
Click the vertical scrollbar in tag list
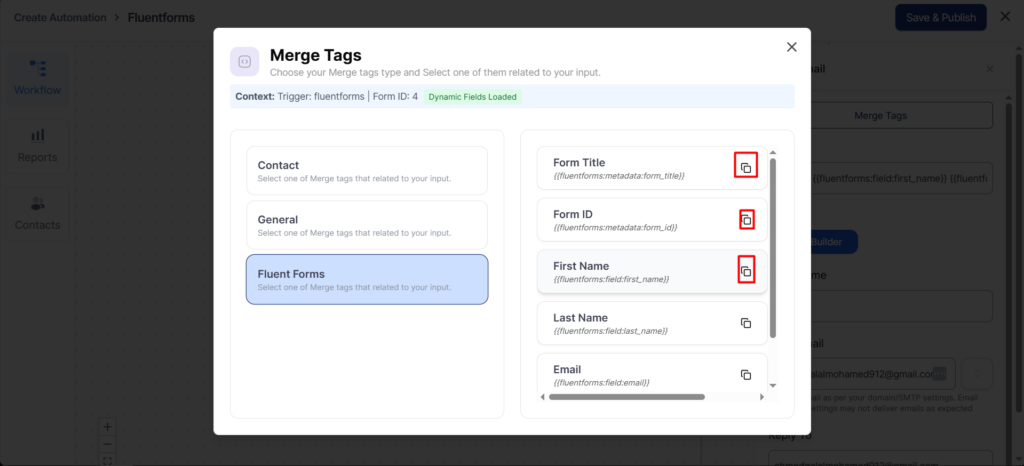[x=772, y=250]
